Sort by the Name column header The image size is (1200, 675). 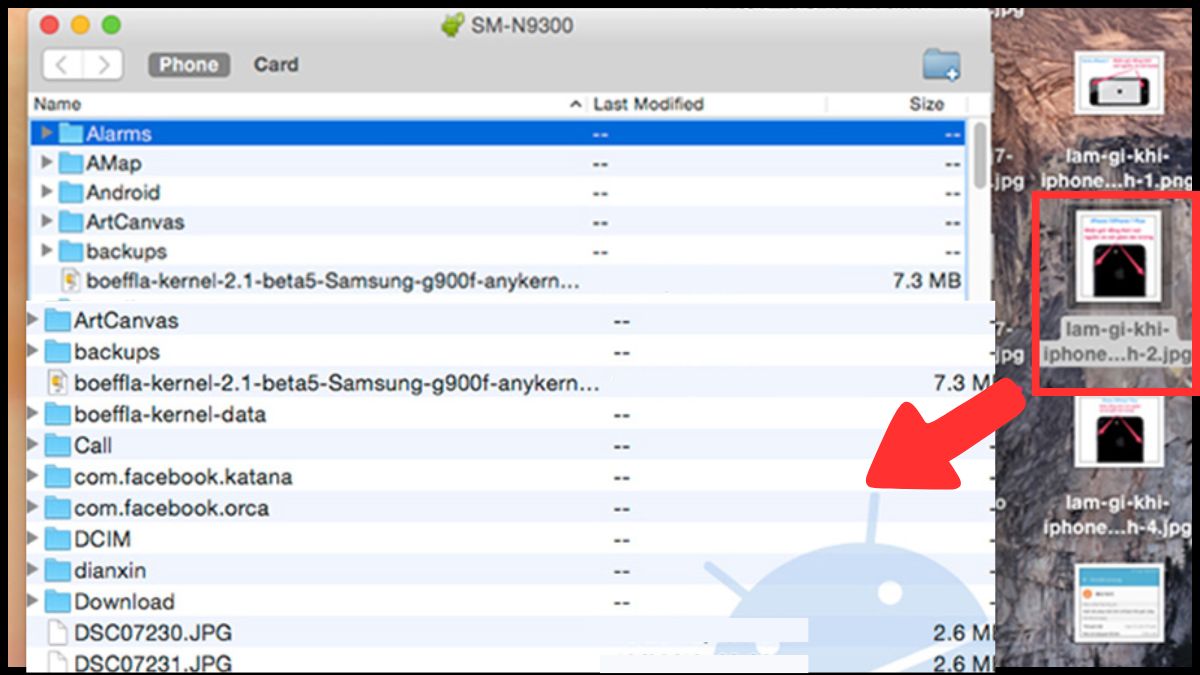(x=57, y=104)
